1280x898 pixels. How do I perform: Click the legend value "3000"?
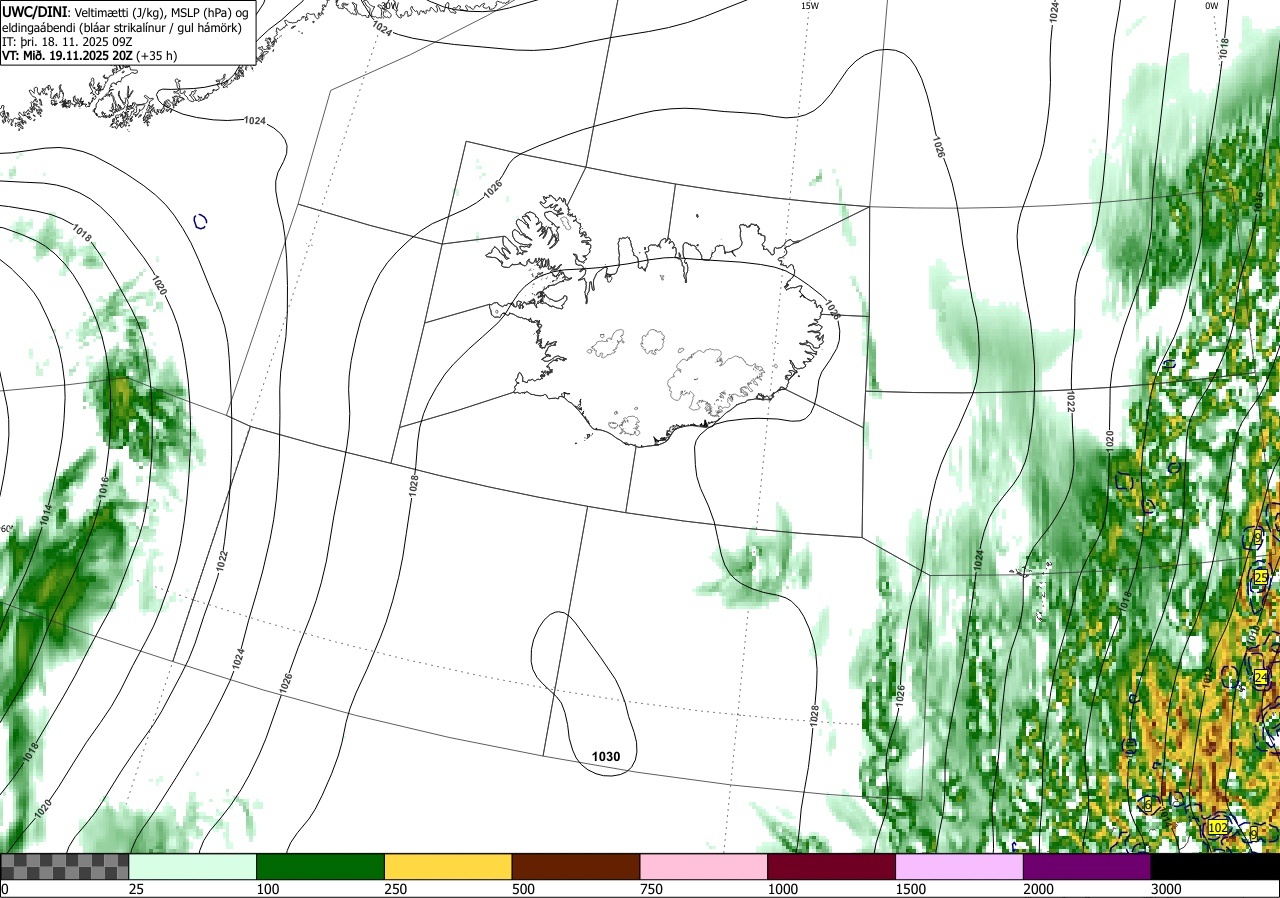point(1166,889)
